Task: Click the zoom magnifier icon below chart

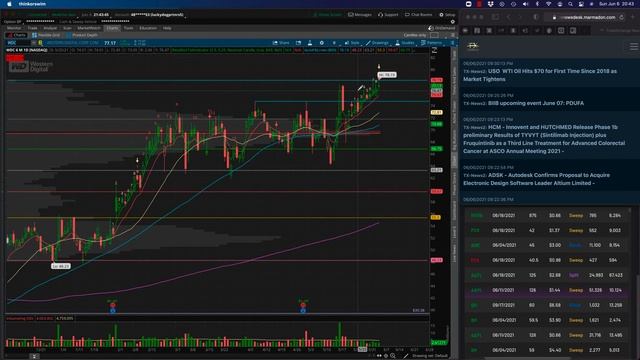Action: click(x=393, y=356)
